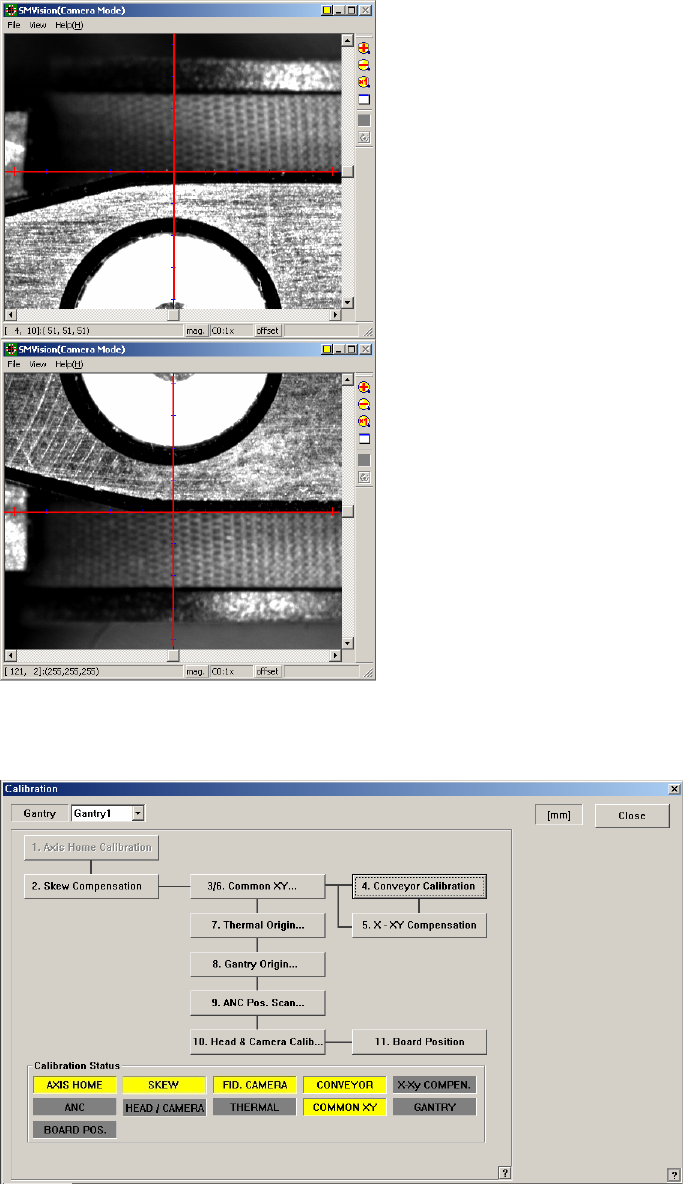Viewport: 683px width, 1184px height.
Task: Click scroll-up arrow in upper SMVision
Action: tap(348, 40)
